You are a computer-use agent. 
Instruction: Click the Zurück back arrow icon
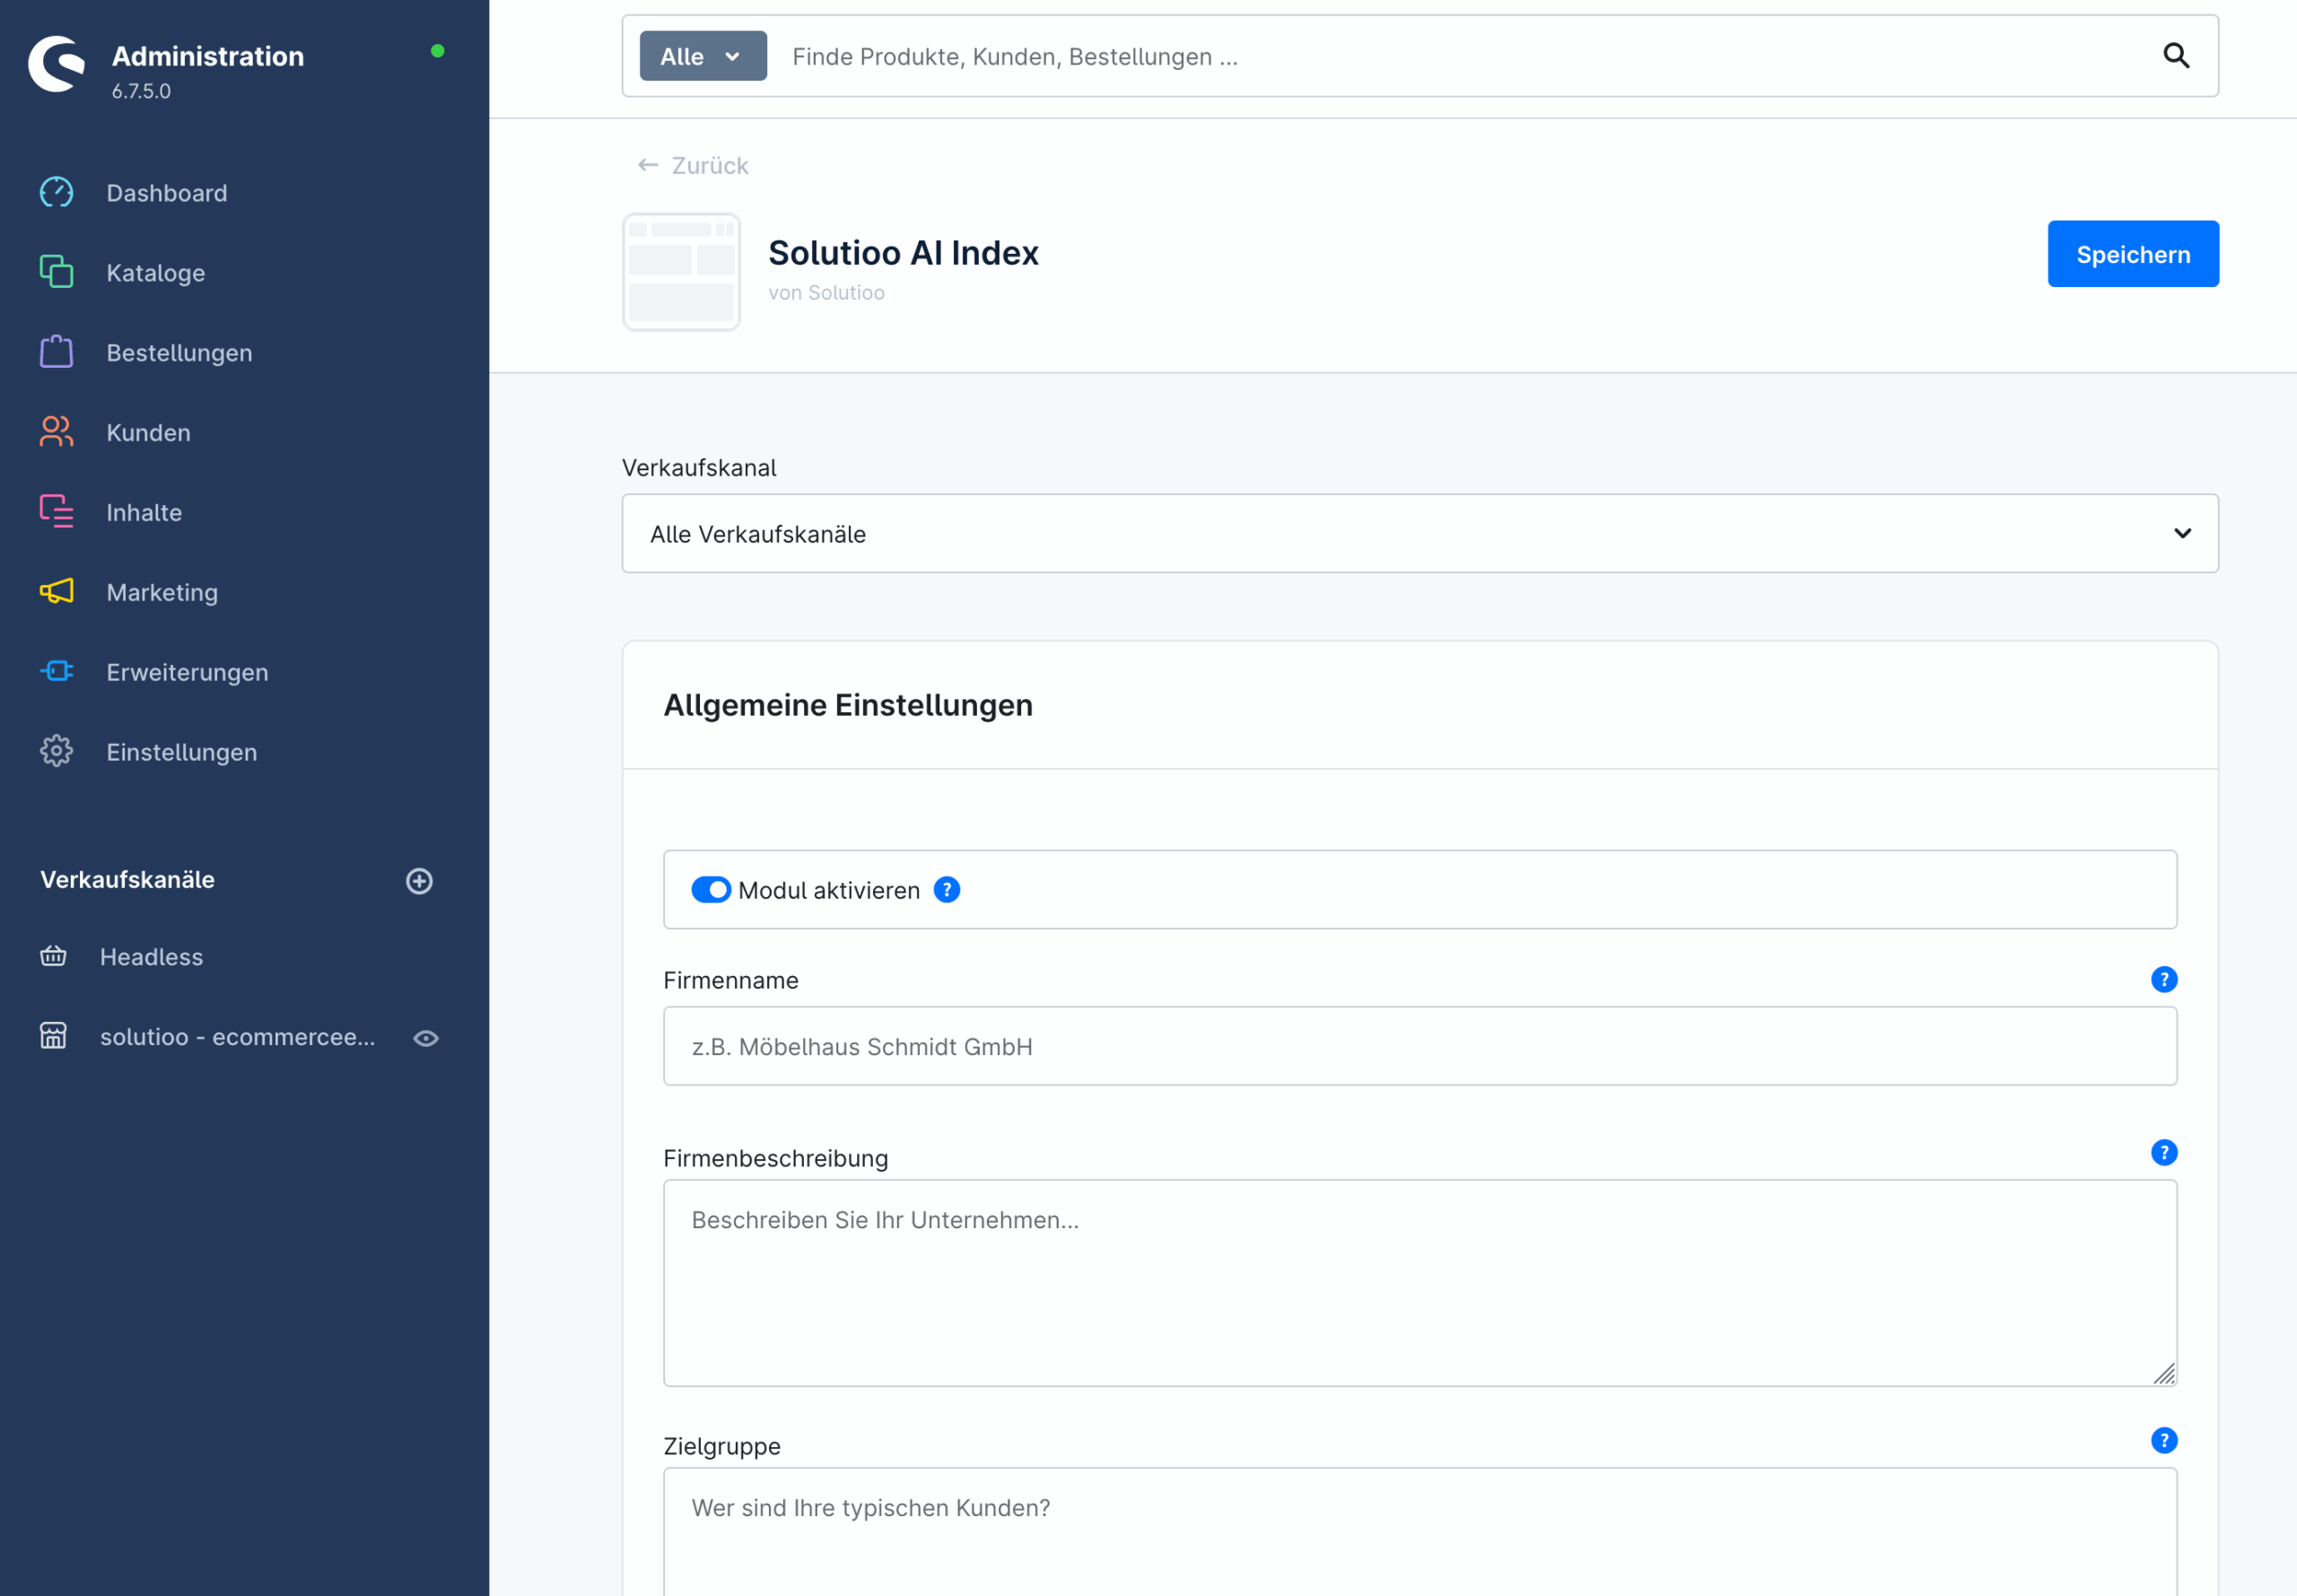[x=648, y=165]
